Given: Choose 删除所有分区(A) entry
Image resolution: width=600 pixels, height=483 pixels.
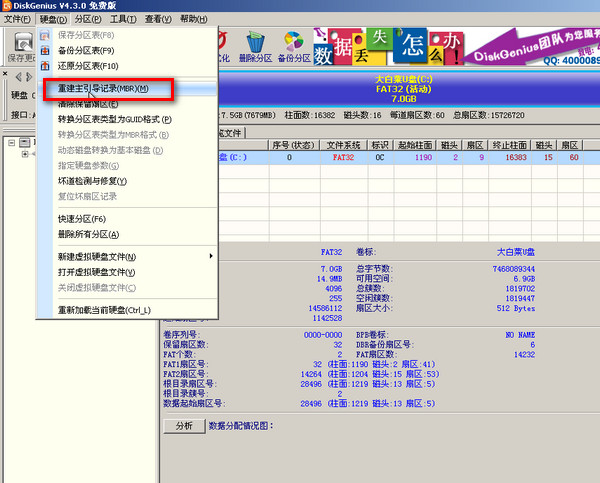Looking at the screenshot, I should (88, 234).
